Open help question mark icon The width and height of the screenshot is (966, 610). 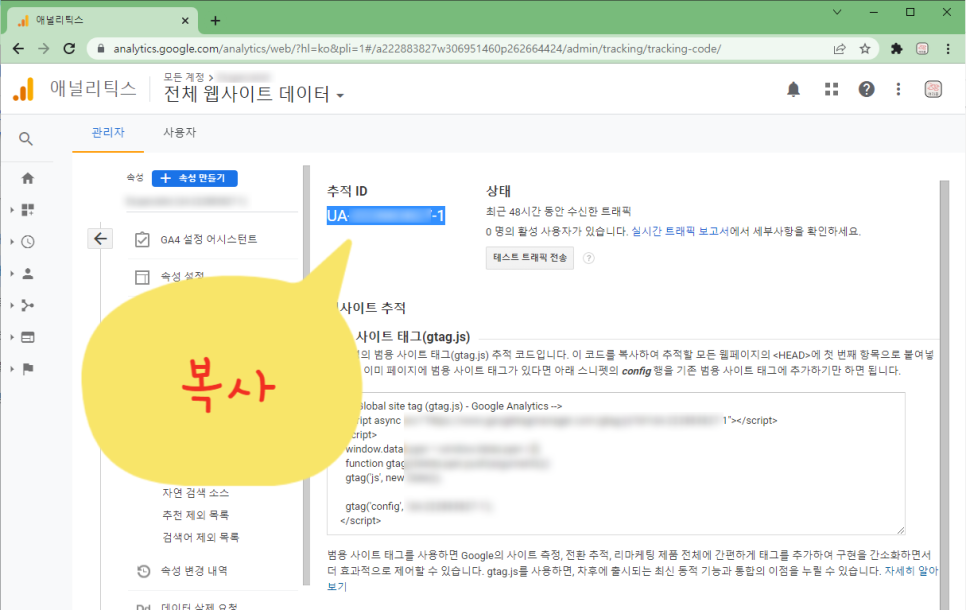pos(866,90)
